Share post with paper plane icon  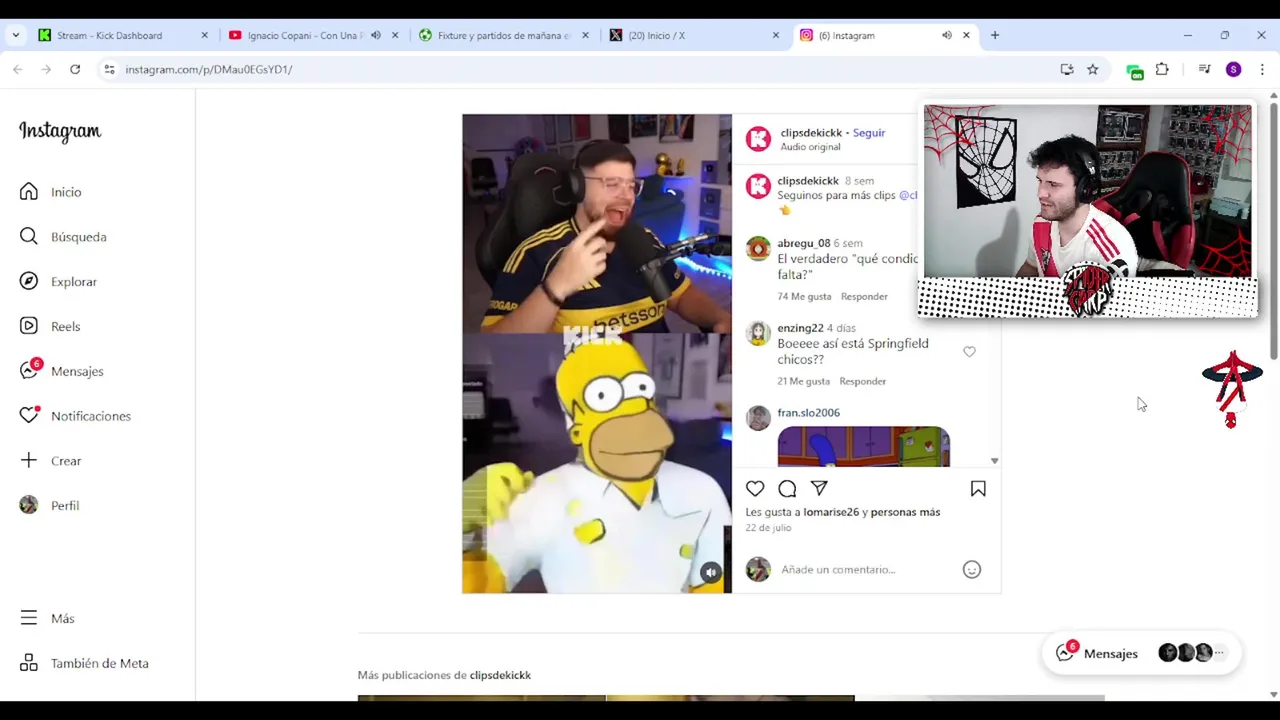(819, 489)
